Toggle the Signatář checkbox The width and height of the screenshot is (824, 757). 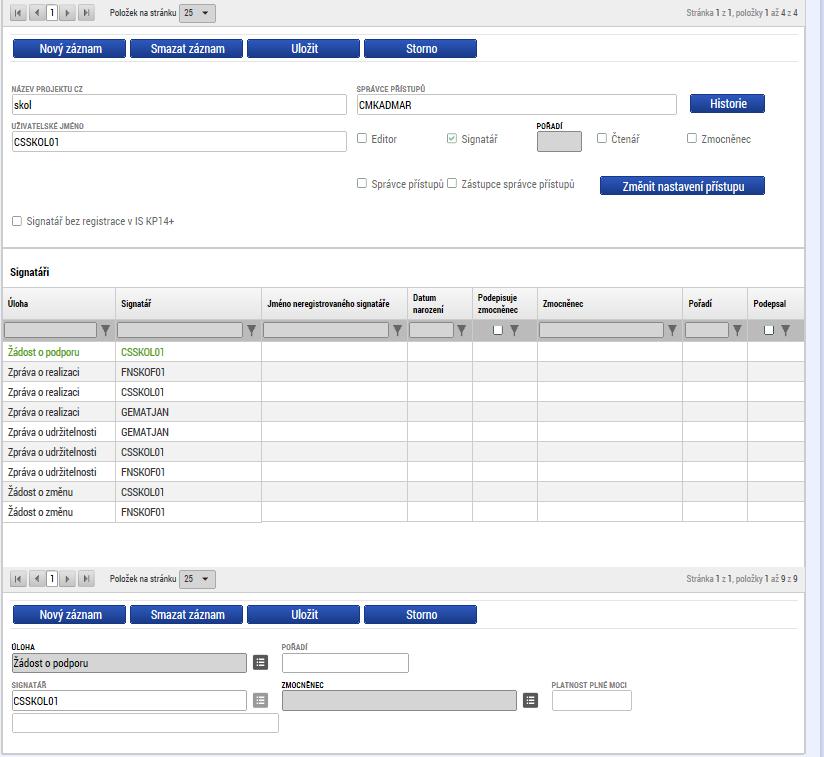point(452,138)
